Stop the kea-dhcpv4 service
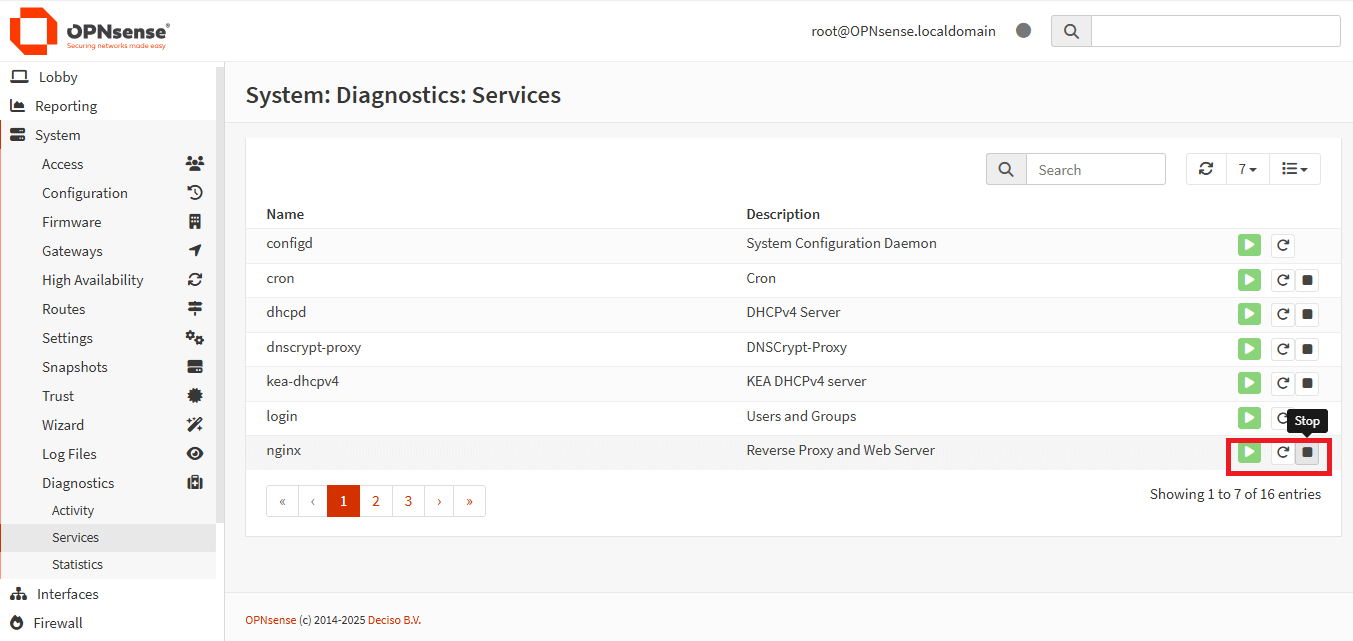This screenshot has height=641, width=1353. tap(1307, 382)
